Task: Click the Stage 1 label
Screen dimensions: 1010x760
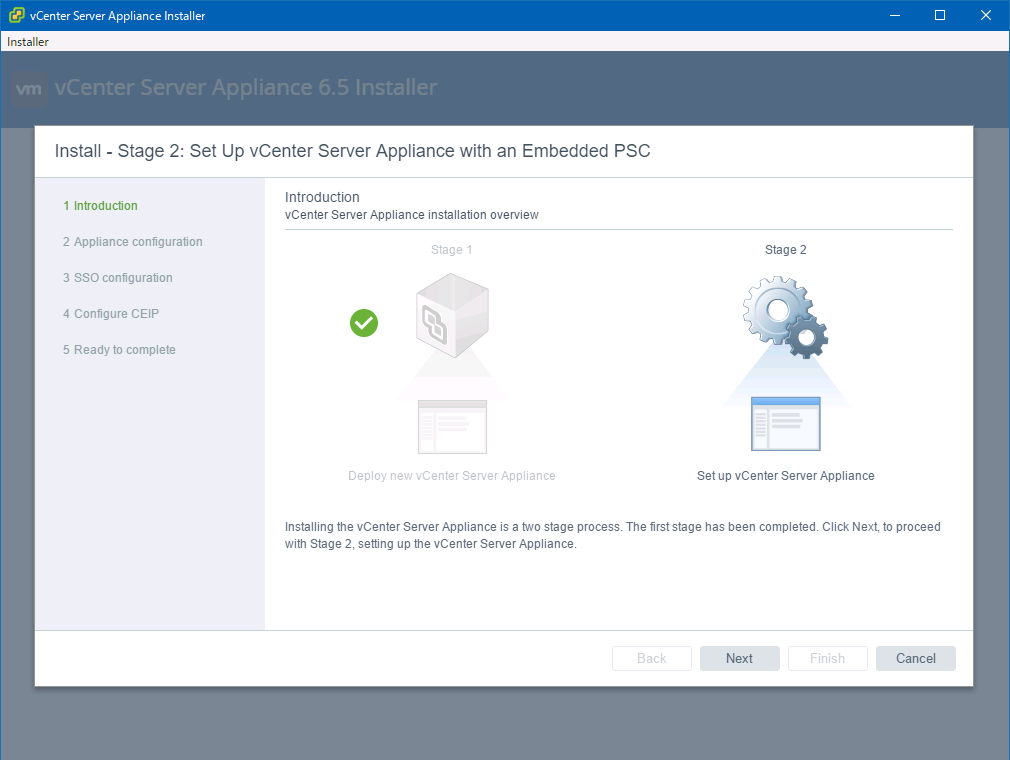Action: (452, 250)
